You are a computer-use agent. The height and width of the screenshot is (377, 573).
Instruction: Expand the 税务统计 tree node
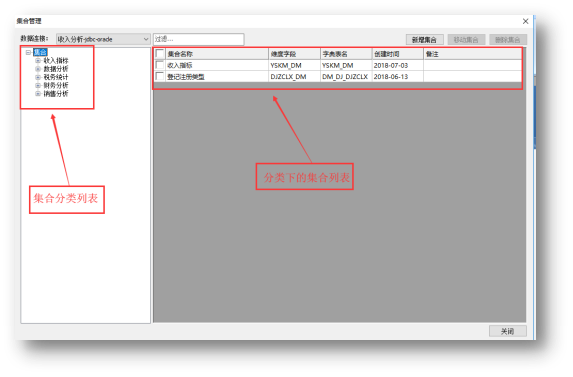(38, 77)
